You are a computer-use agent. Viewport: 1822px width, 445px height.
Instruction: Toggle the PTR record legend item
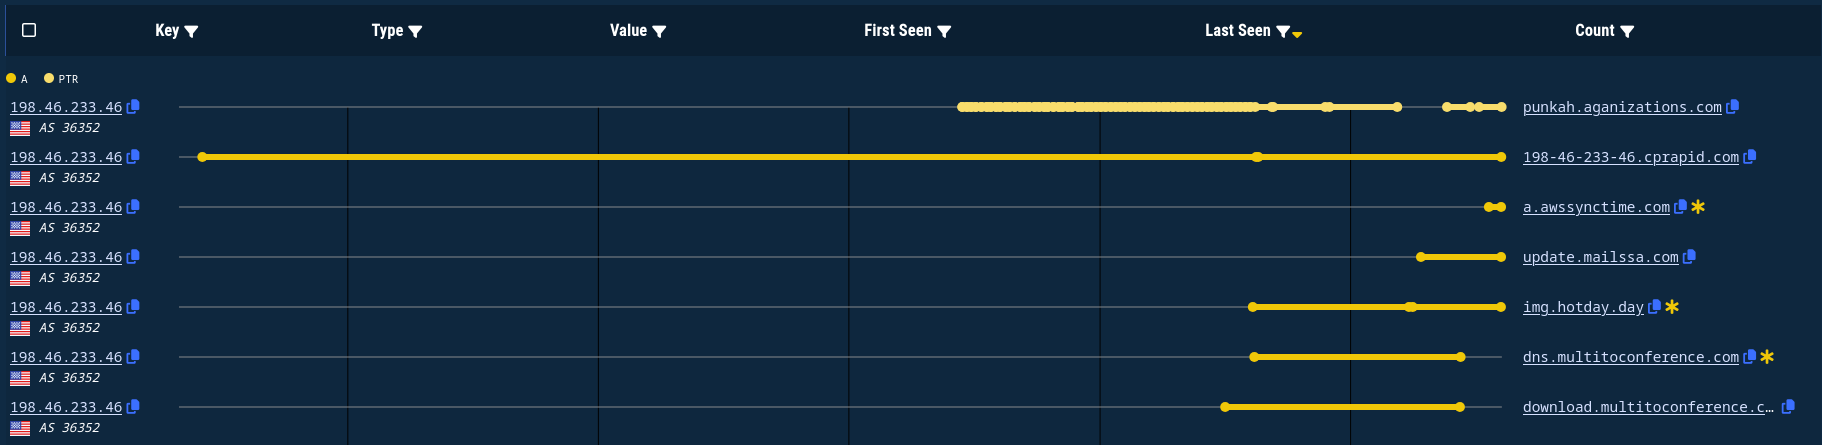61,78
